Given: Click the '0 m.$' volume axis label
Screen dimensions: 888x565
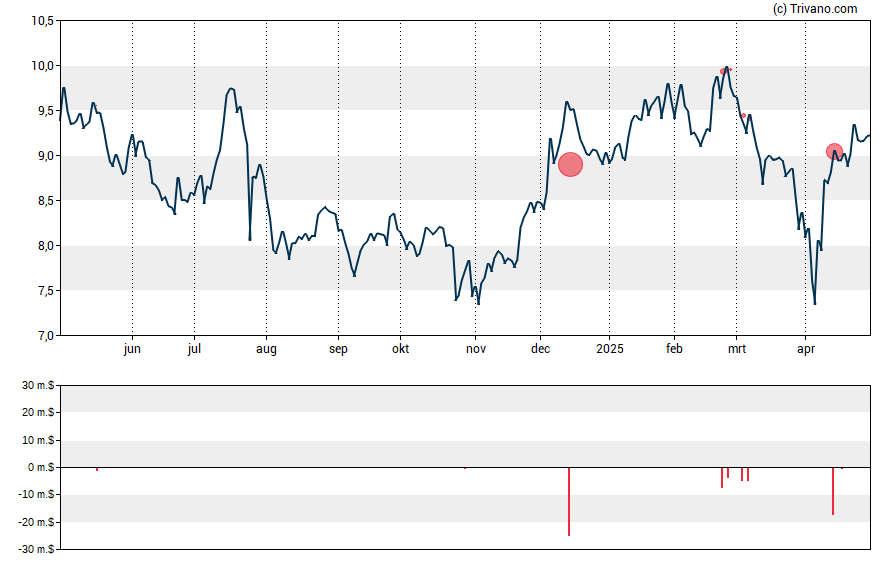Looking at the screenshot, I should coord(41,467).
